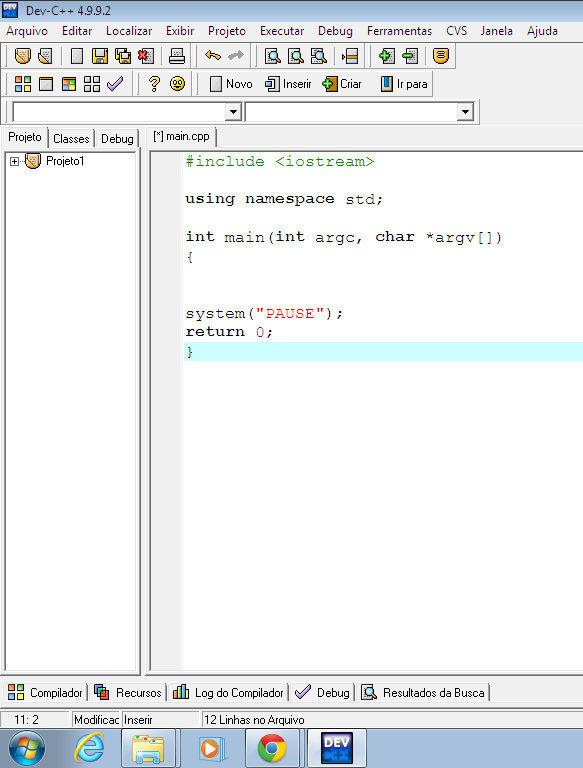Expand the Projeto1 tree node
The image size is (583, 768).
(14, 161)
